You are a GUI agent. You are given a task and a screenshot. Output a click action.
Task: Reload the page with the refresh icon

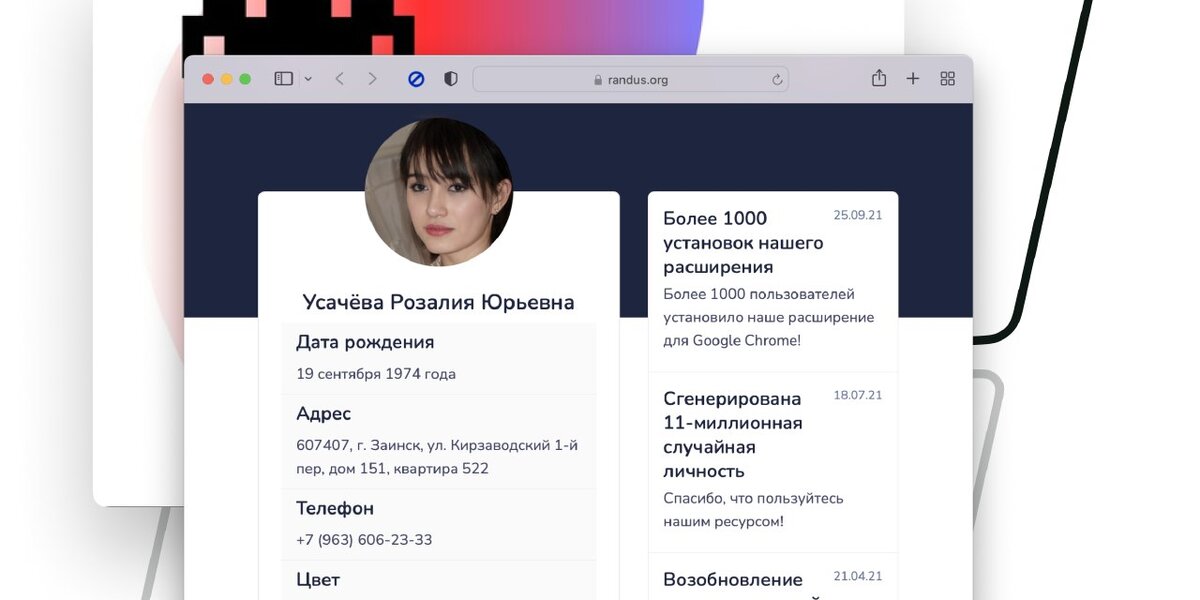click(x=777, y=80)
